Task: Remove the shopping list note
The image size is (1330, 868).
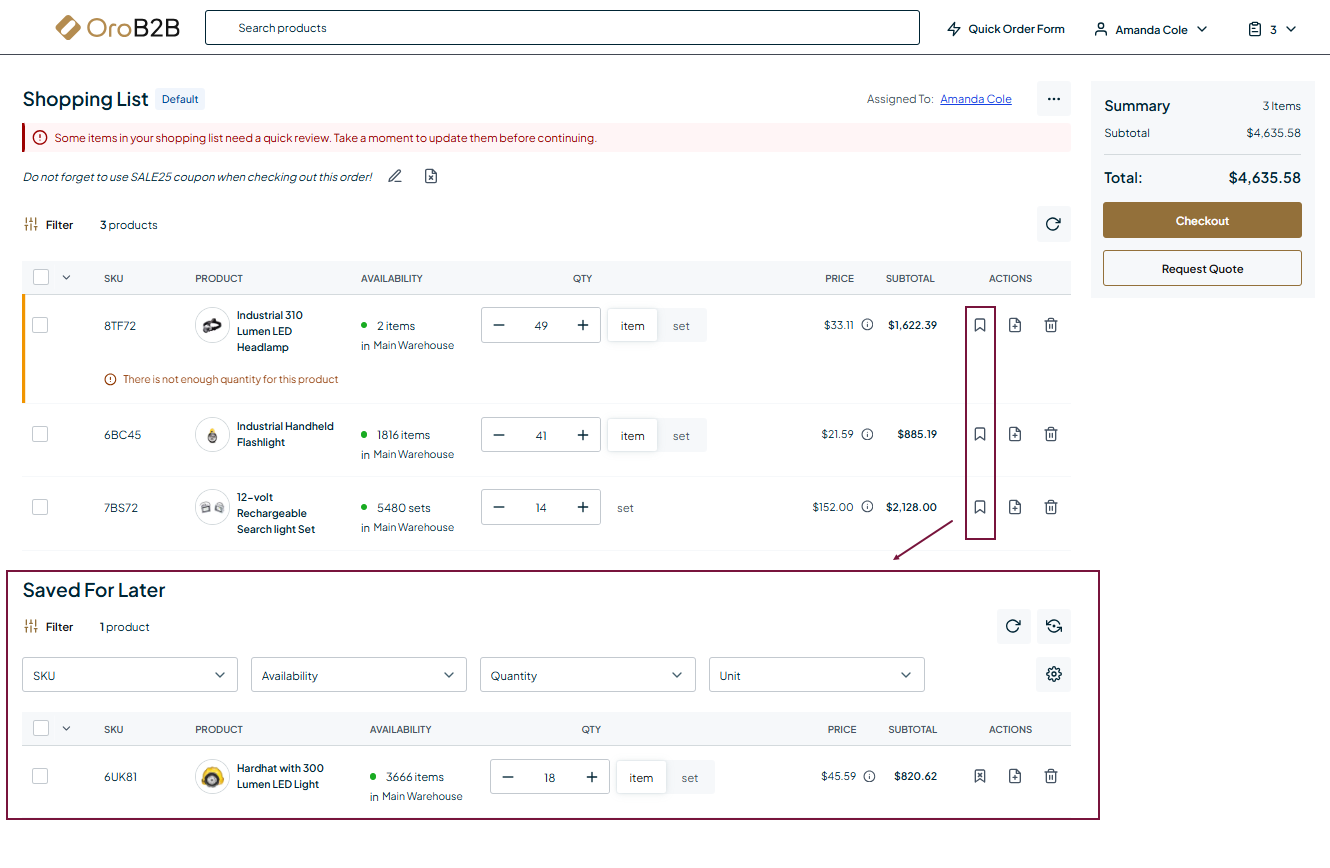Action: 431,177
